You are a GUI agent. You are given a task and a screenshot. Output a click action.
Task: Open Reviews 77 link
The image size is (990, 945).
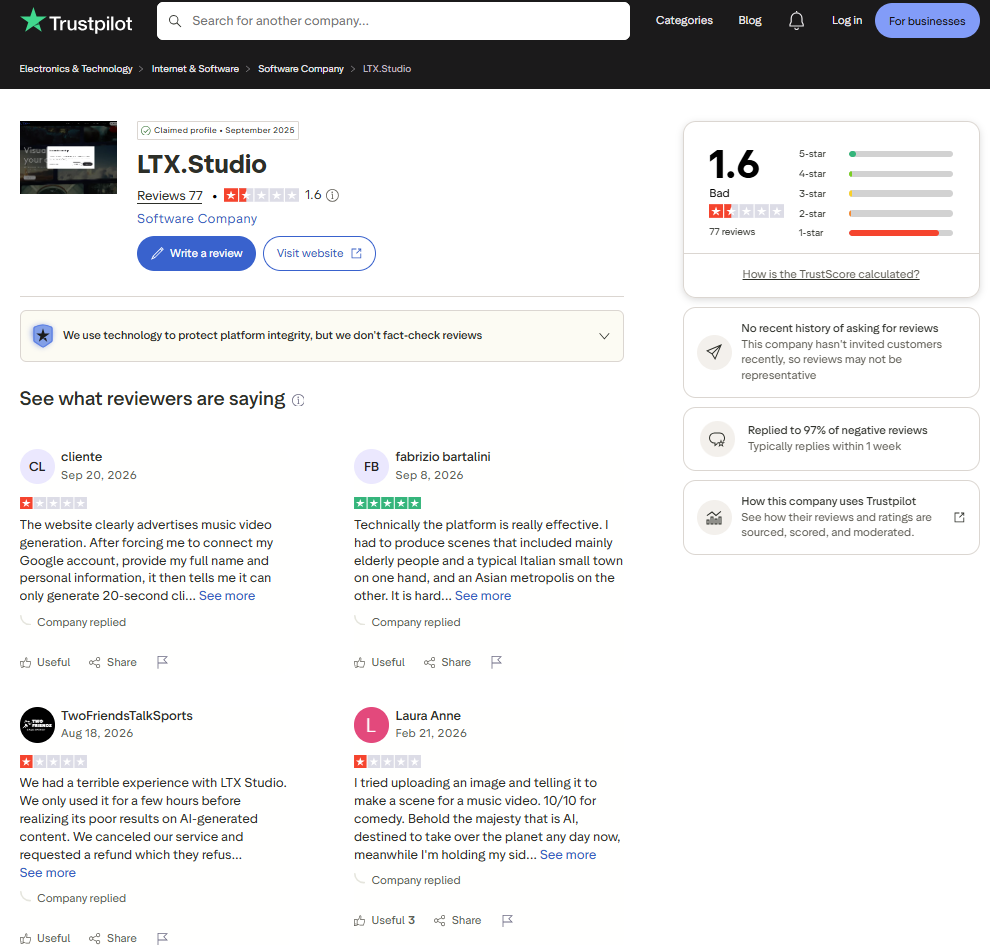click(170, 196)
